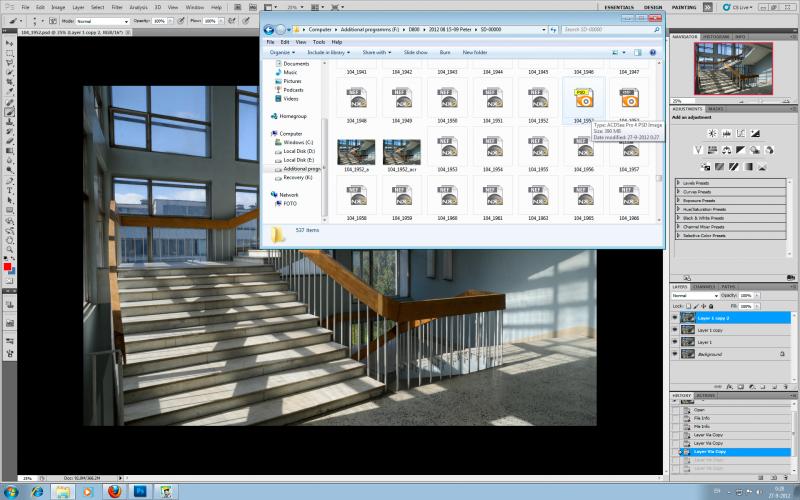Select the Rectangular Marquee tool
800x500 pixels.
(x=9, y=53)
